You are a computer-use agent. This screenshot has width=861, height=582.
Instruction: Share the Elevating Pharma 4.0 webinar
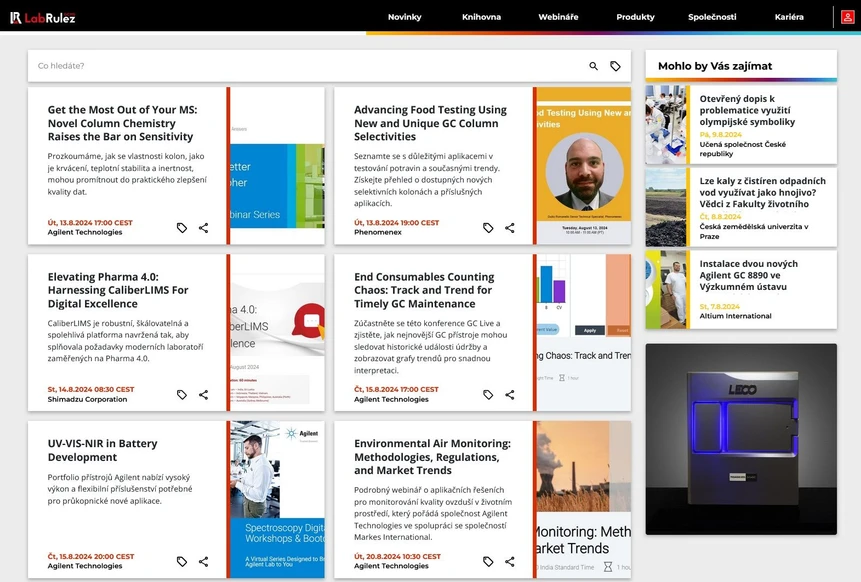coord(203,395)
